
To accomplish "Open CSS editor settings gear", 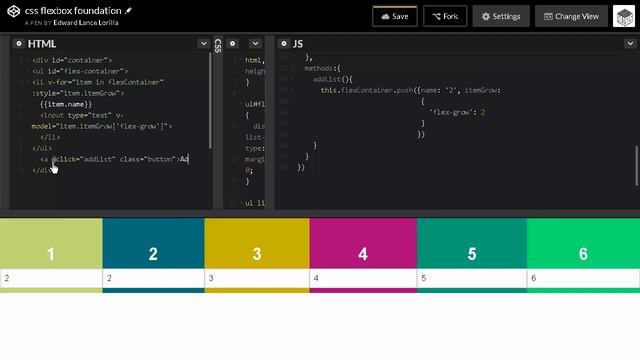I will coord(232,43).
